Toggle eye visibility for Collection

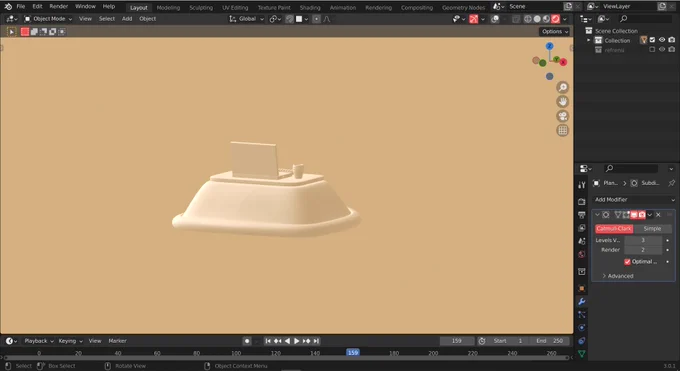coord(662,40)
